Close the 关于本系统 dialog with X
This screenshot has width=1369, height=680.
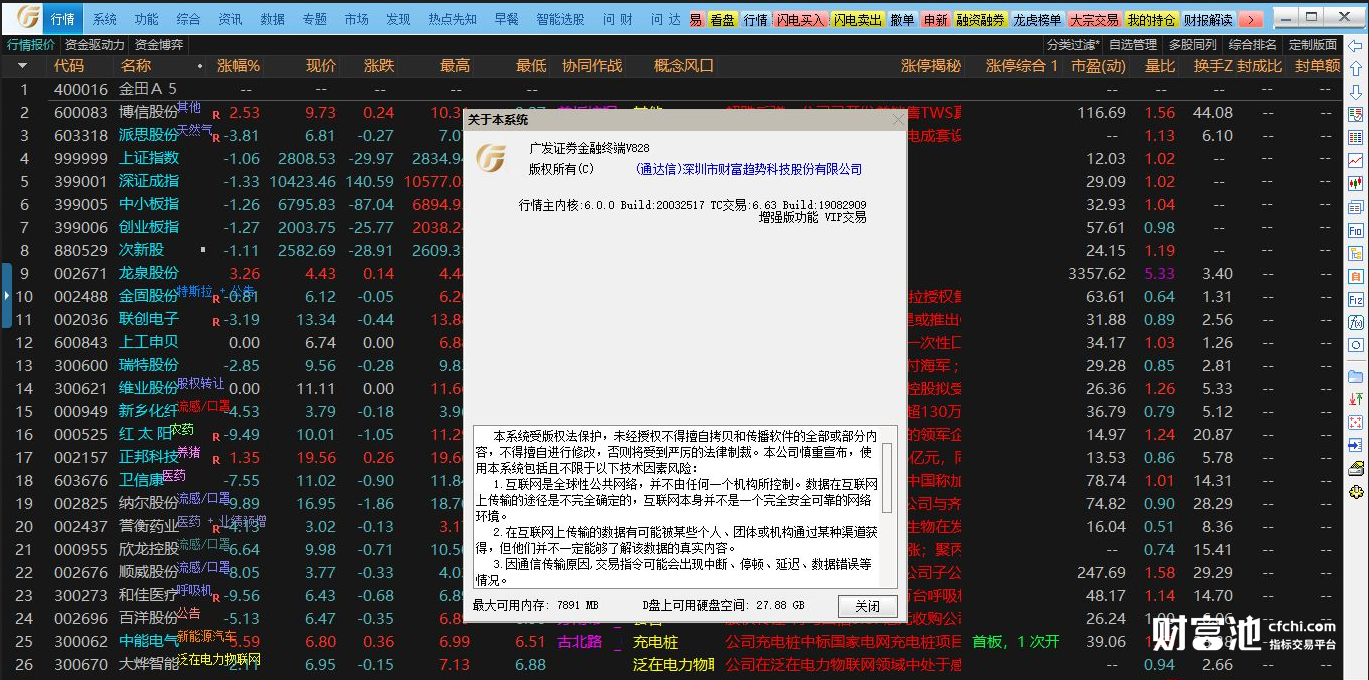[x=898, y=119]
